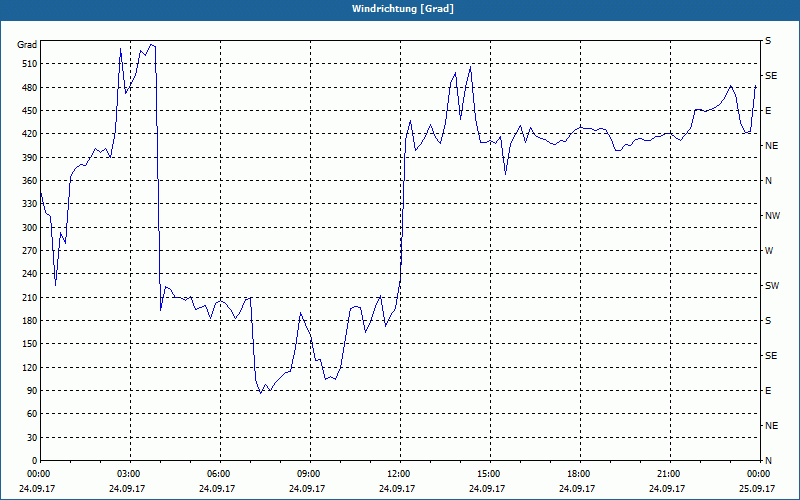
Task: Click the NW compass direction label
Action: [772, 216]
